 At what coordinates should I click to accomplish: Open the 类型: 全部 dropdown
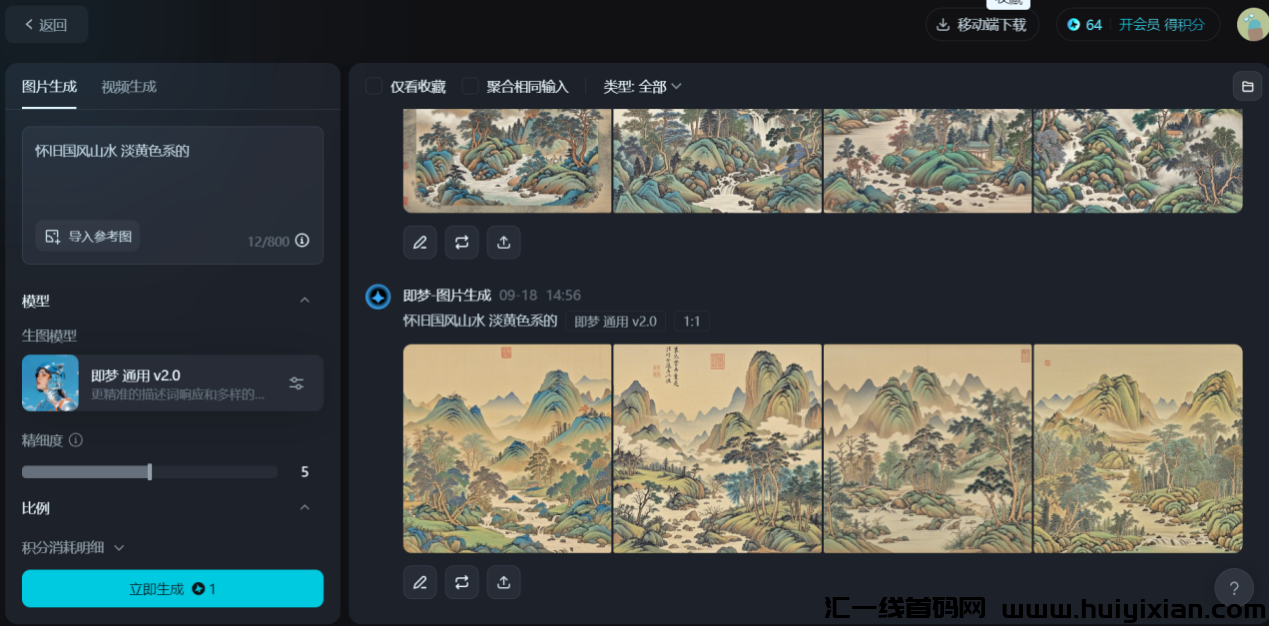tap(642, 87)
